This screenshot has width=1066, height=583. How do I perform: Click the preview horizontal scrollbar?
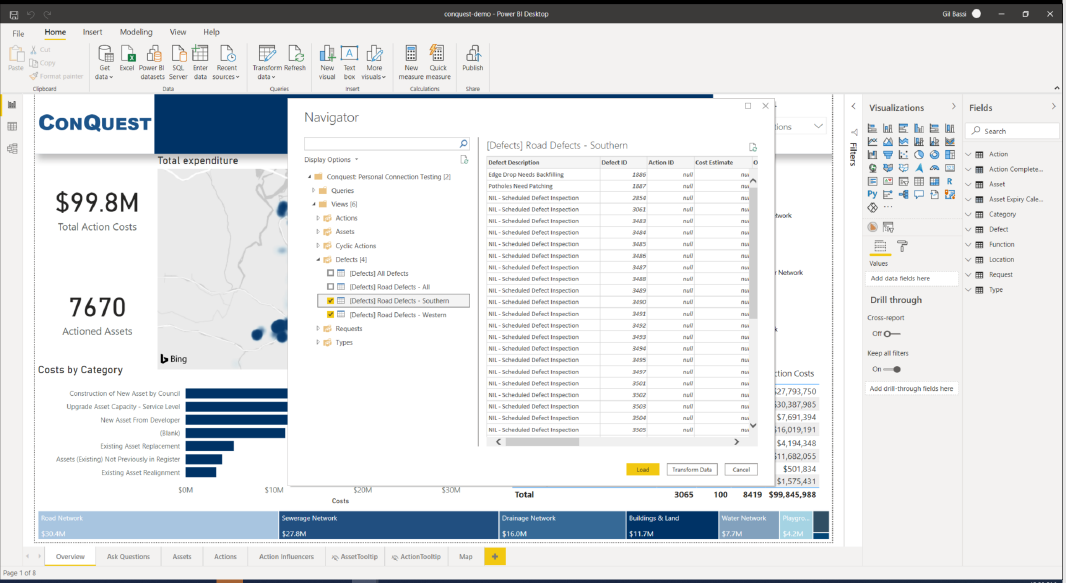[542, 442]
